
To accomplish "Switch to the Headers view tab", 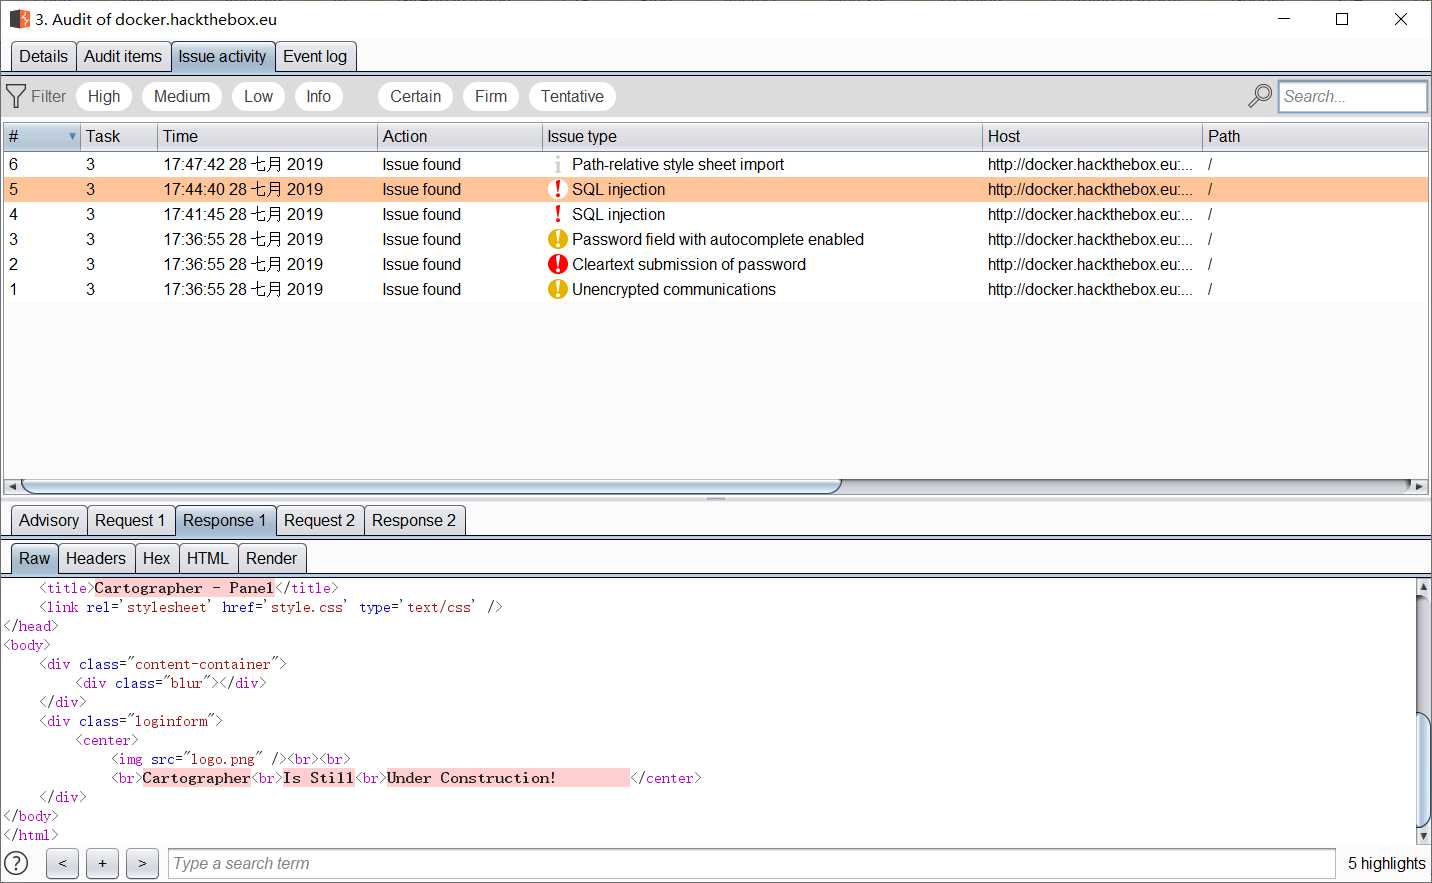I will coord(96,558).
